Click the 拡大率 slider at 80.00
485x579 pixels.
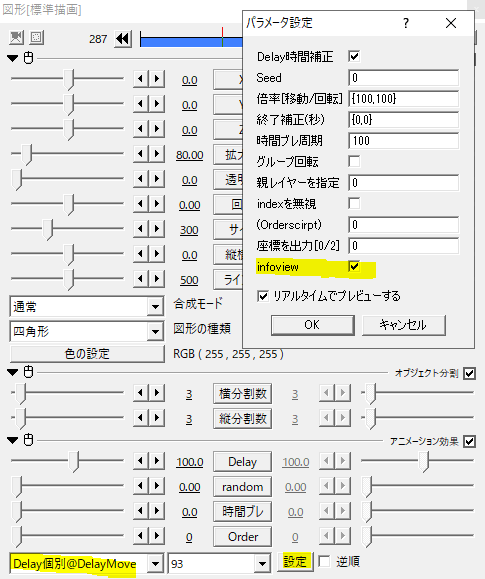[x=67, y=154]
